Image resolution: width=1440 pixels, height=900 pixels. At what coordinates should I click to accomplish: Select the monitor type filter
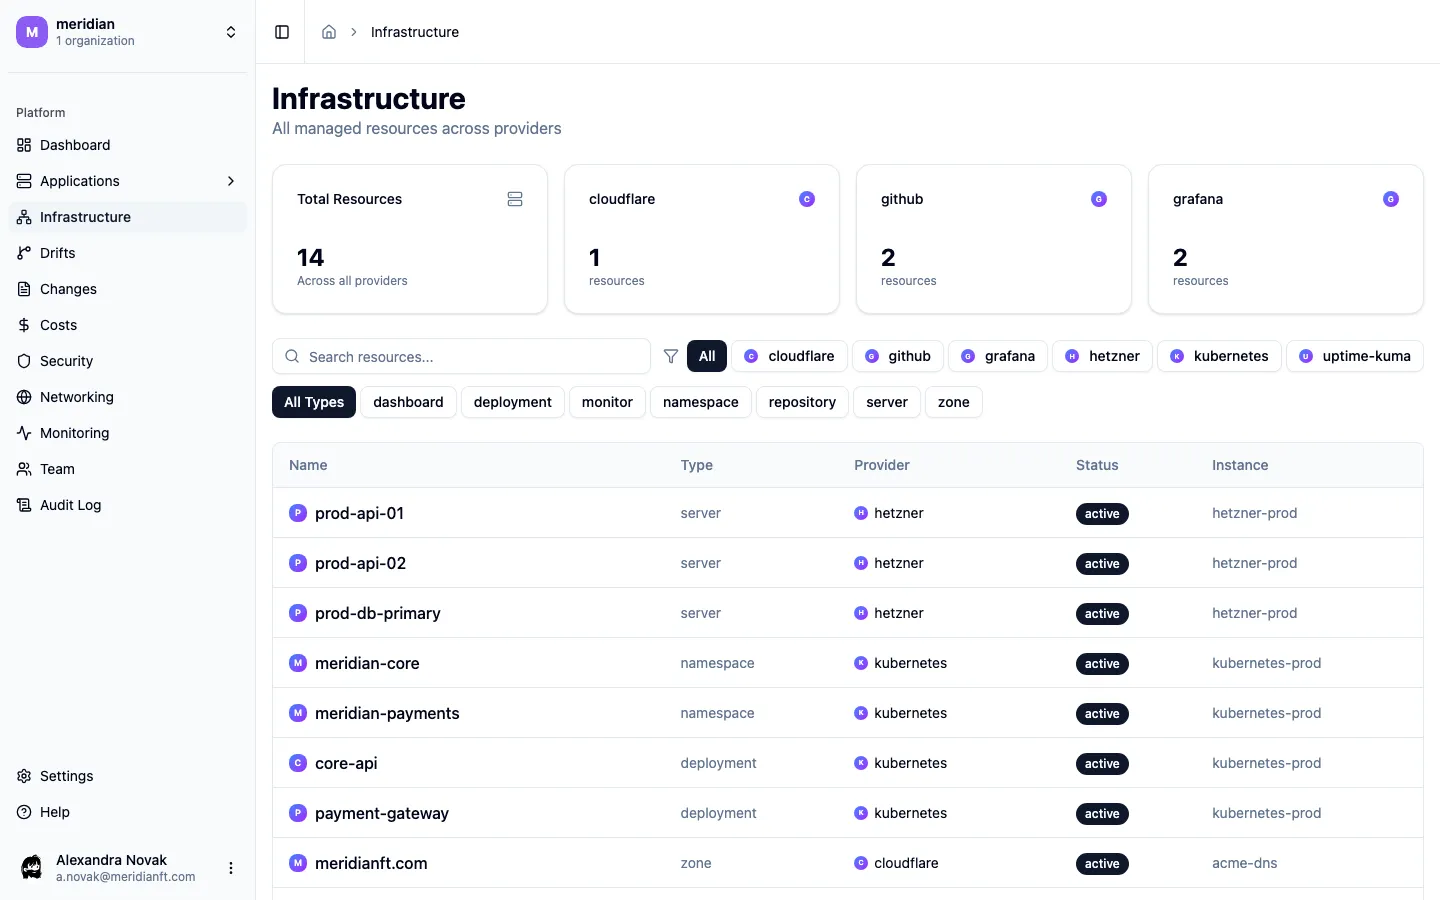point(607,402)
